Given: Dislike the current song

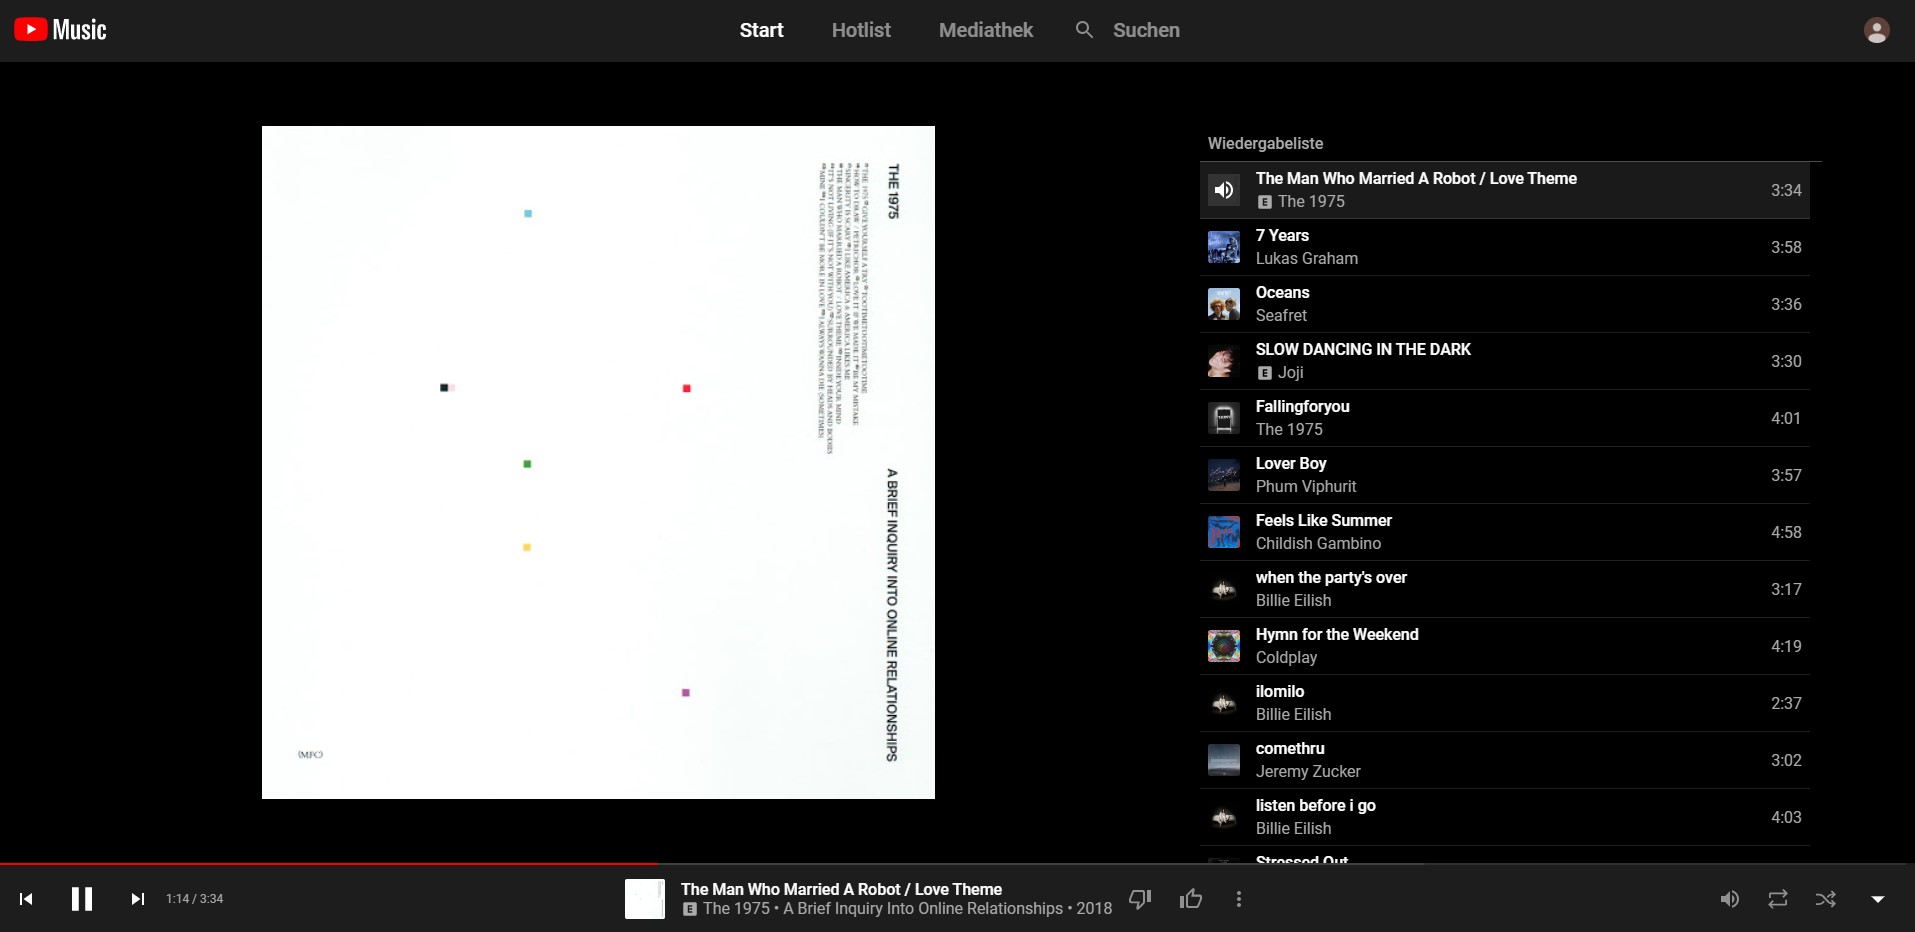Looking at the screenshot, I should pos(1140,899).
